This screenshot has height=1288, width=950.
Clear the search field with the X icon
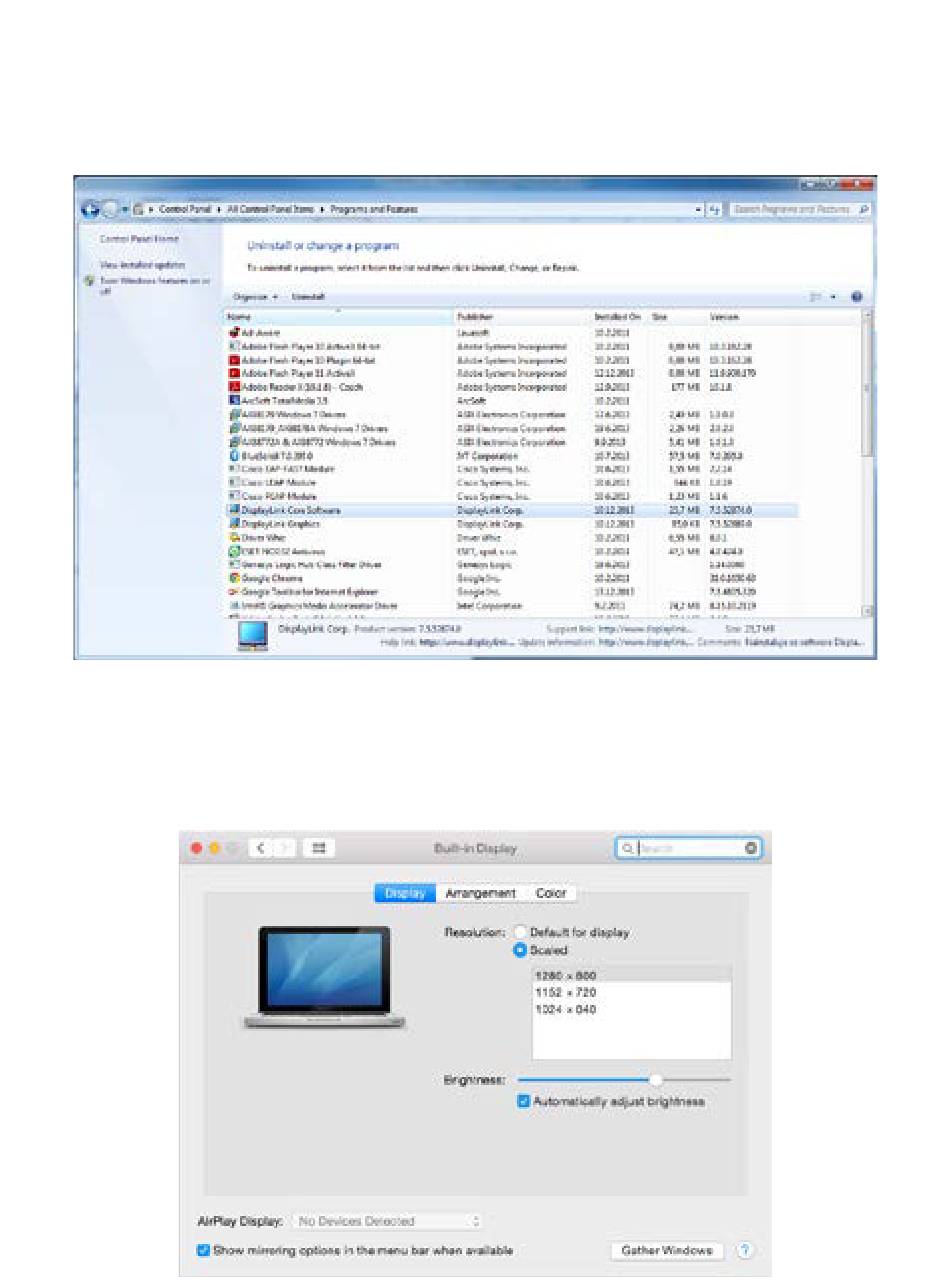point(751,848)
